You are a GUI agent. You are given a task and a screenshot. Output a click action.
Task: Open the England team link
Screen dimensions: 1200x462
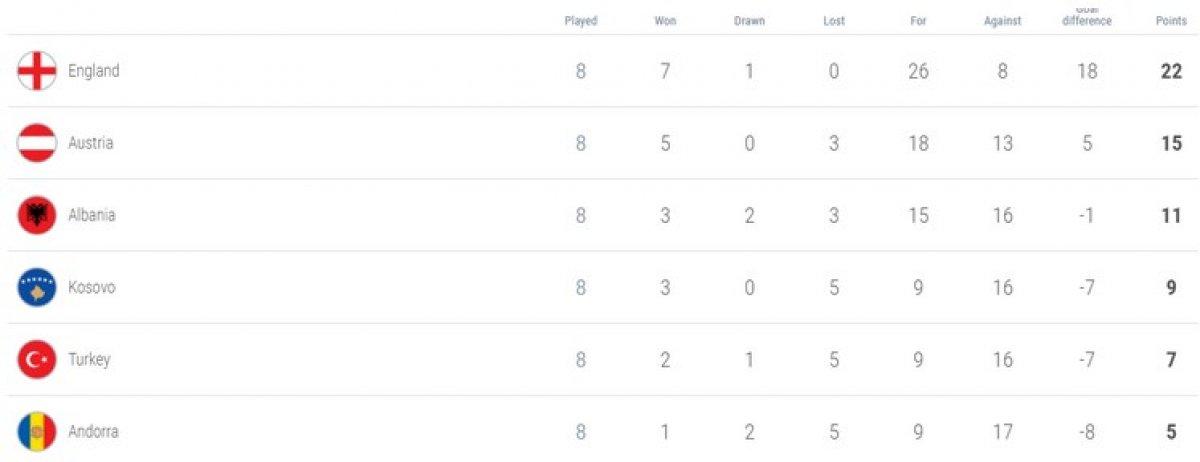click(93, 71)
